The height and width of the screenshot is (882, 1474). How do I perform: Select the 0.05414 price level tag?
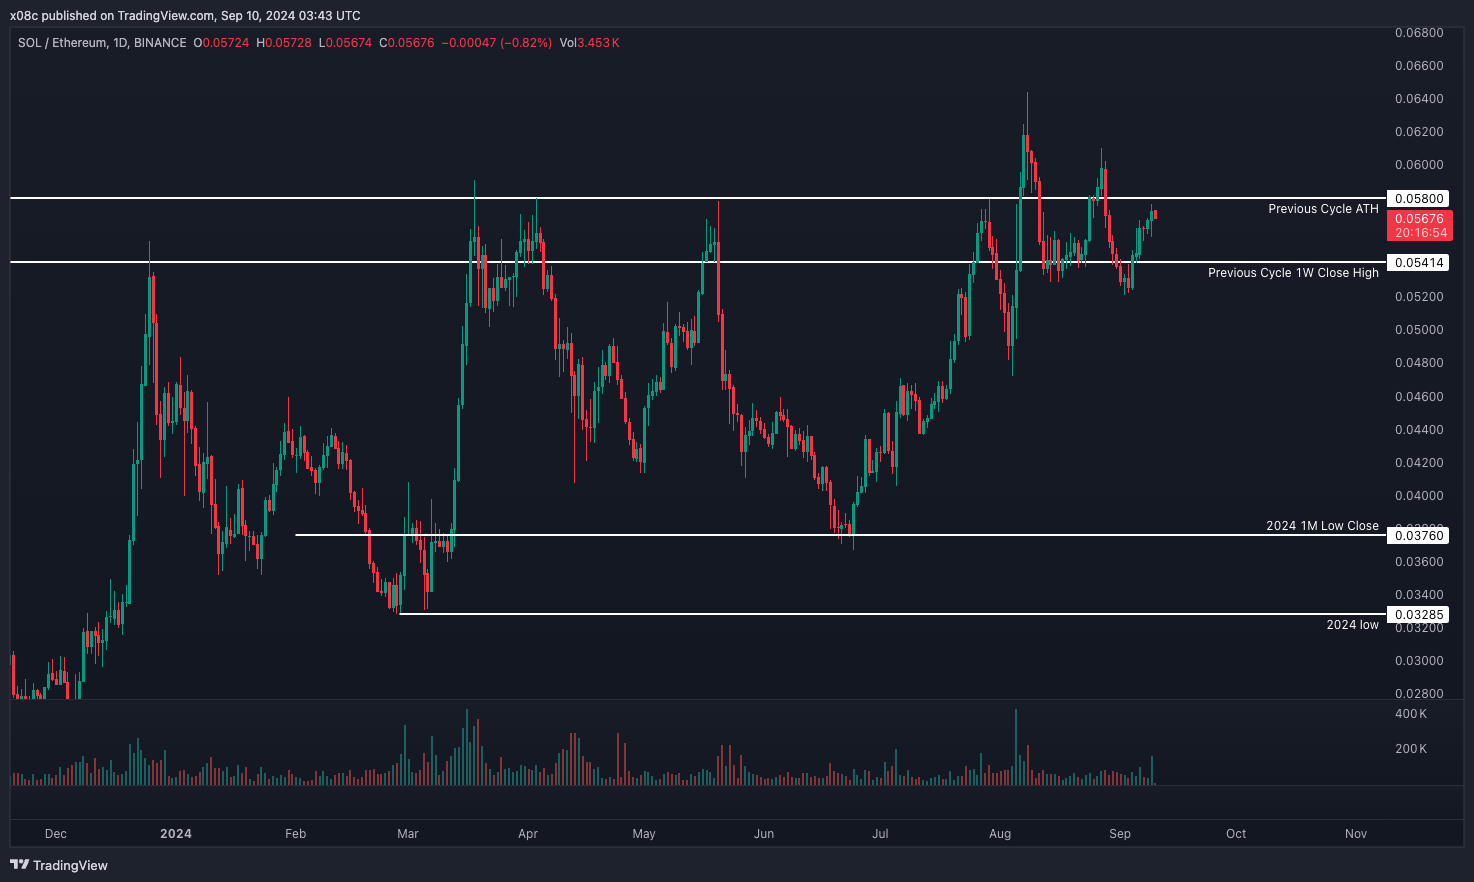pyautogui.click(x=1418, y=263)
